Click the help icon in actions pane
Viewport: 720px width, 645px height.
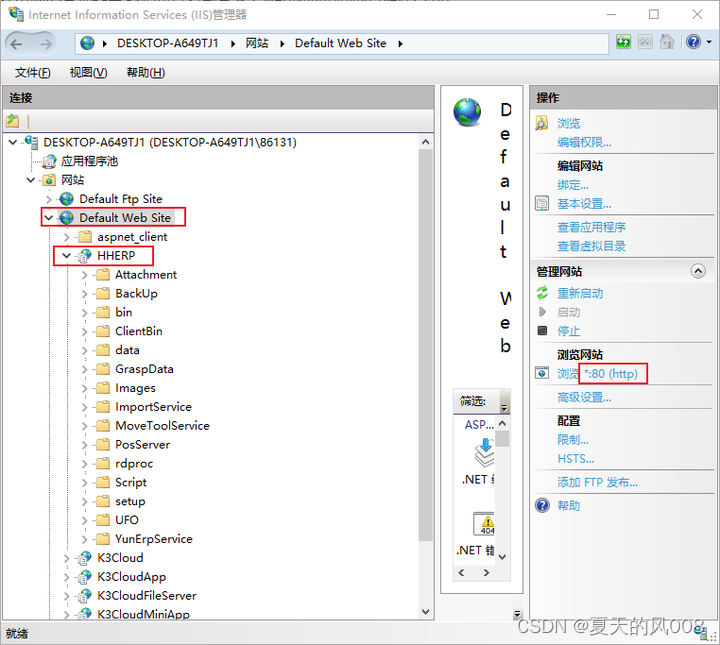point(542,505)
